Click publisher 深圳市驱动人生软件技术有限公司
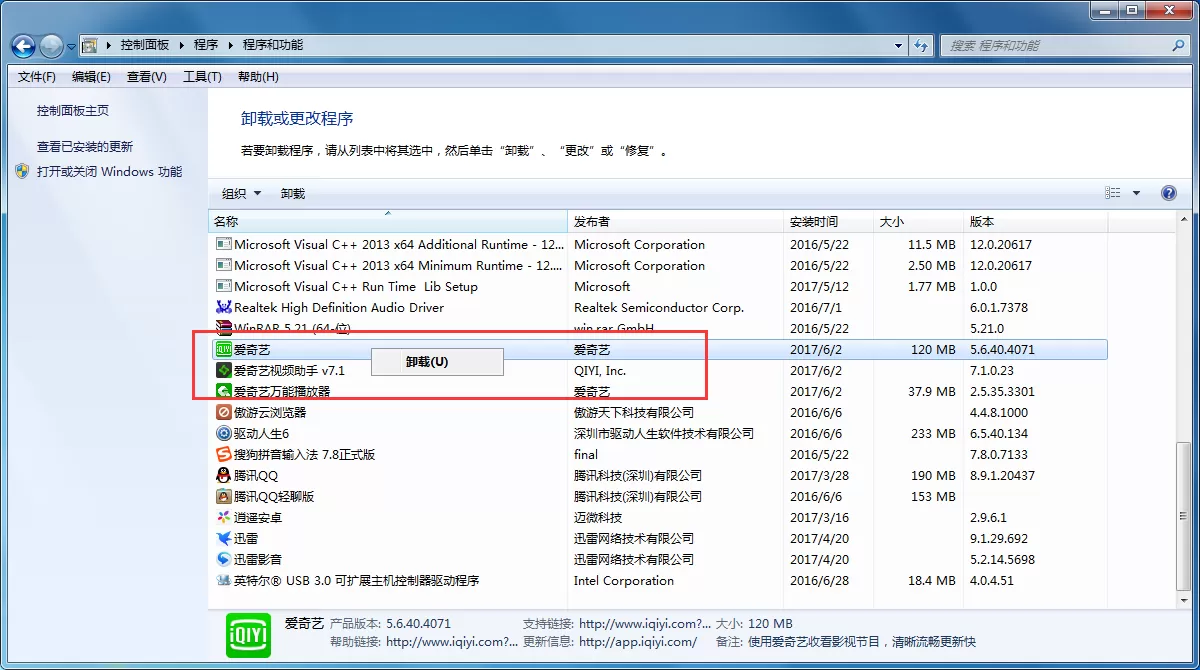 pos(664,434)
